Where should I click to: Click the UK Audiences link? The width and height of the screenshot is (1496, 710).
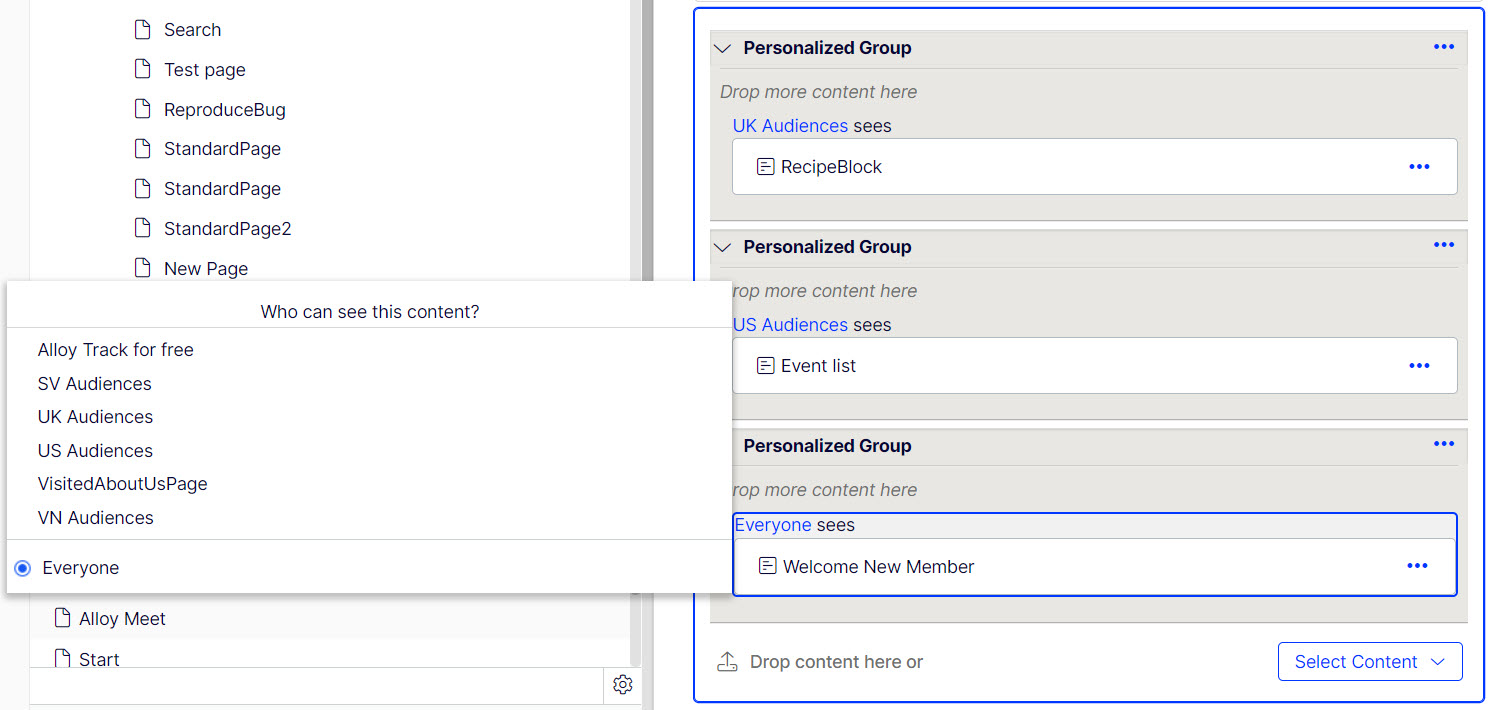790,126
